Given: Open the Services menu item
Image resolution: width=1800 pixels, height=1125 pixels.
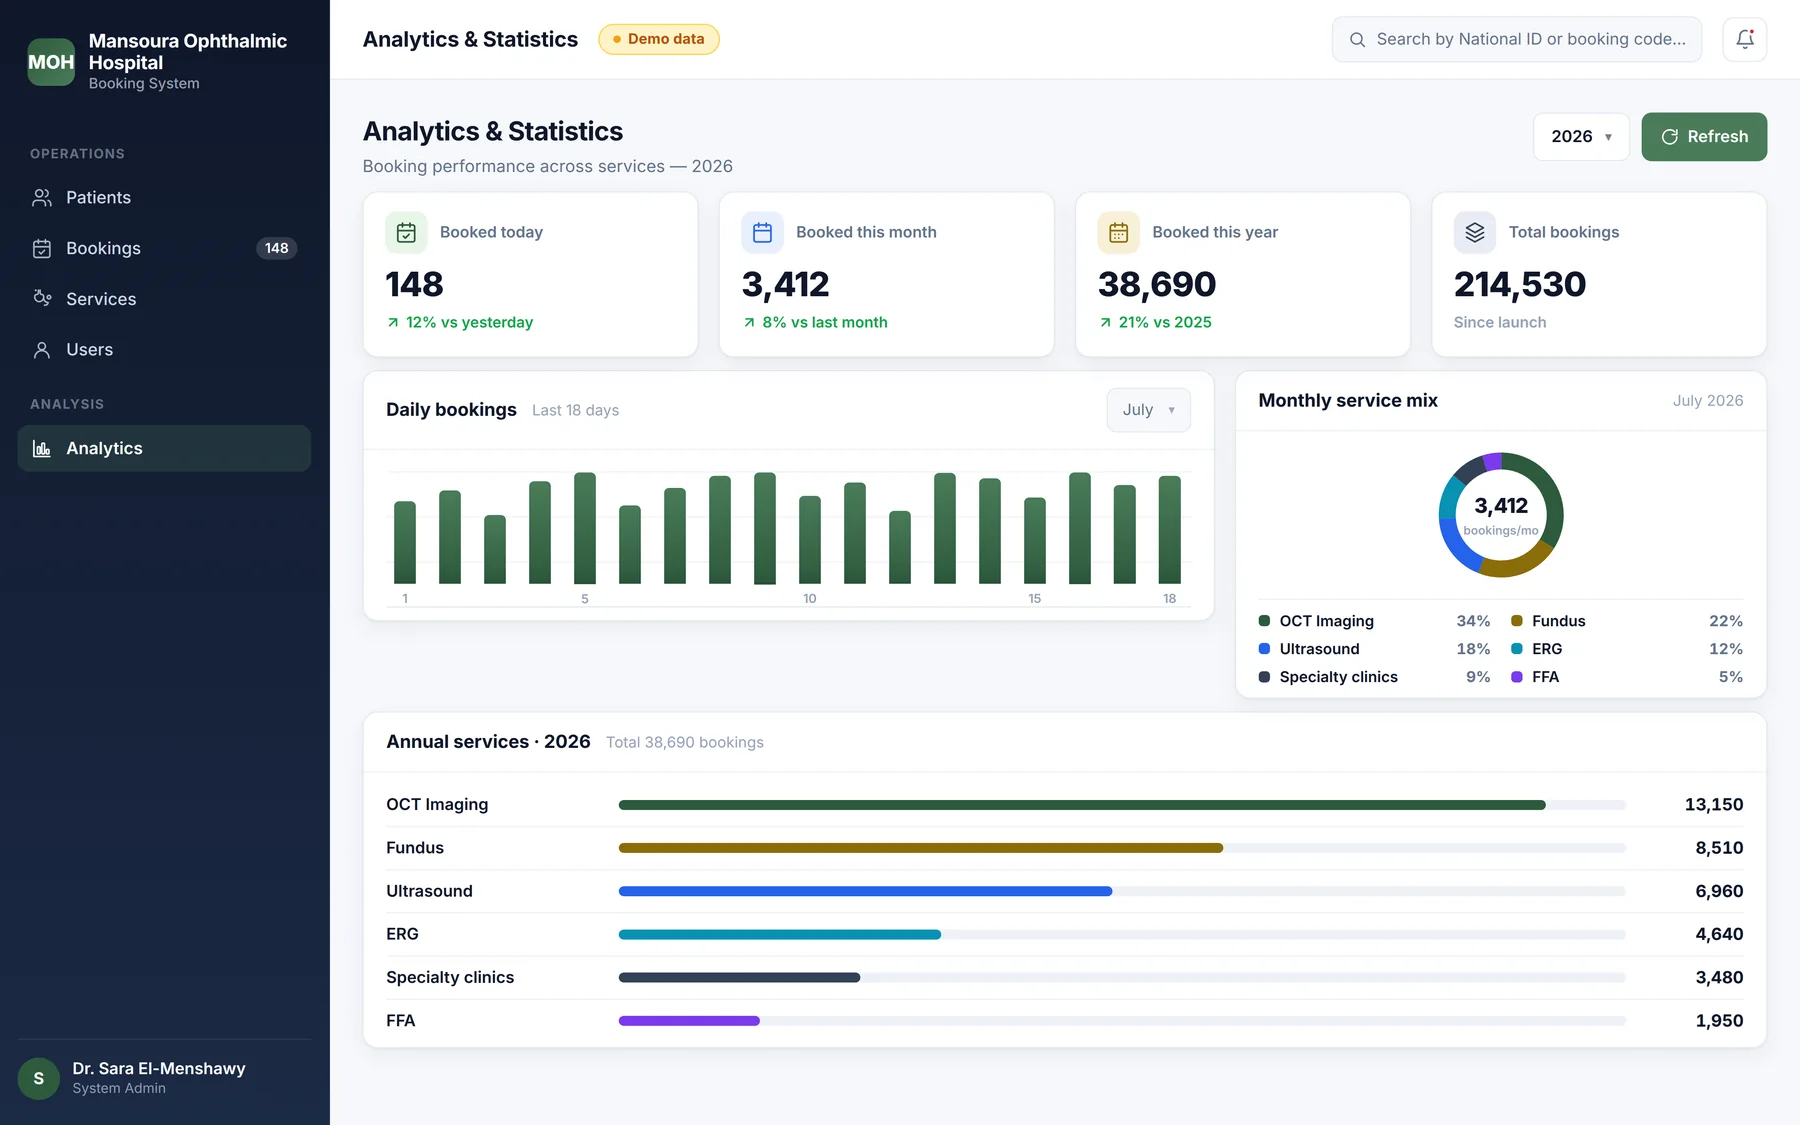Looking at the screenshot, I should tap(164, 299).
